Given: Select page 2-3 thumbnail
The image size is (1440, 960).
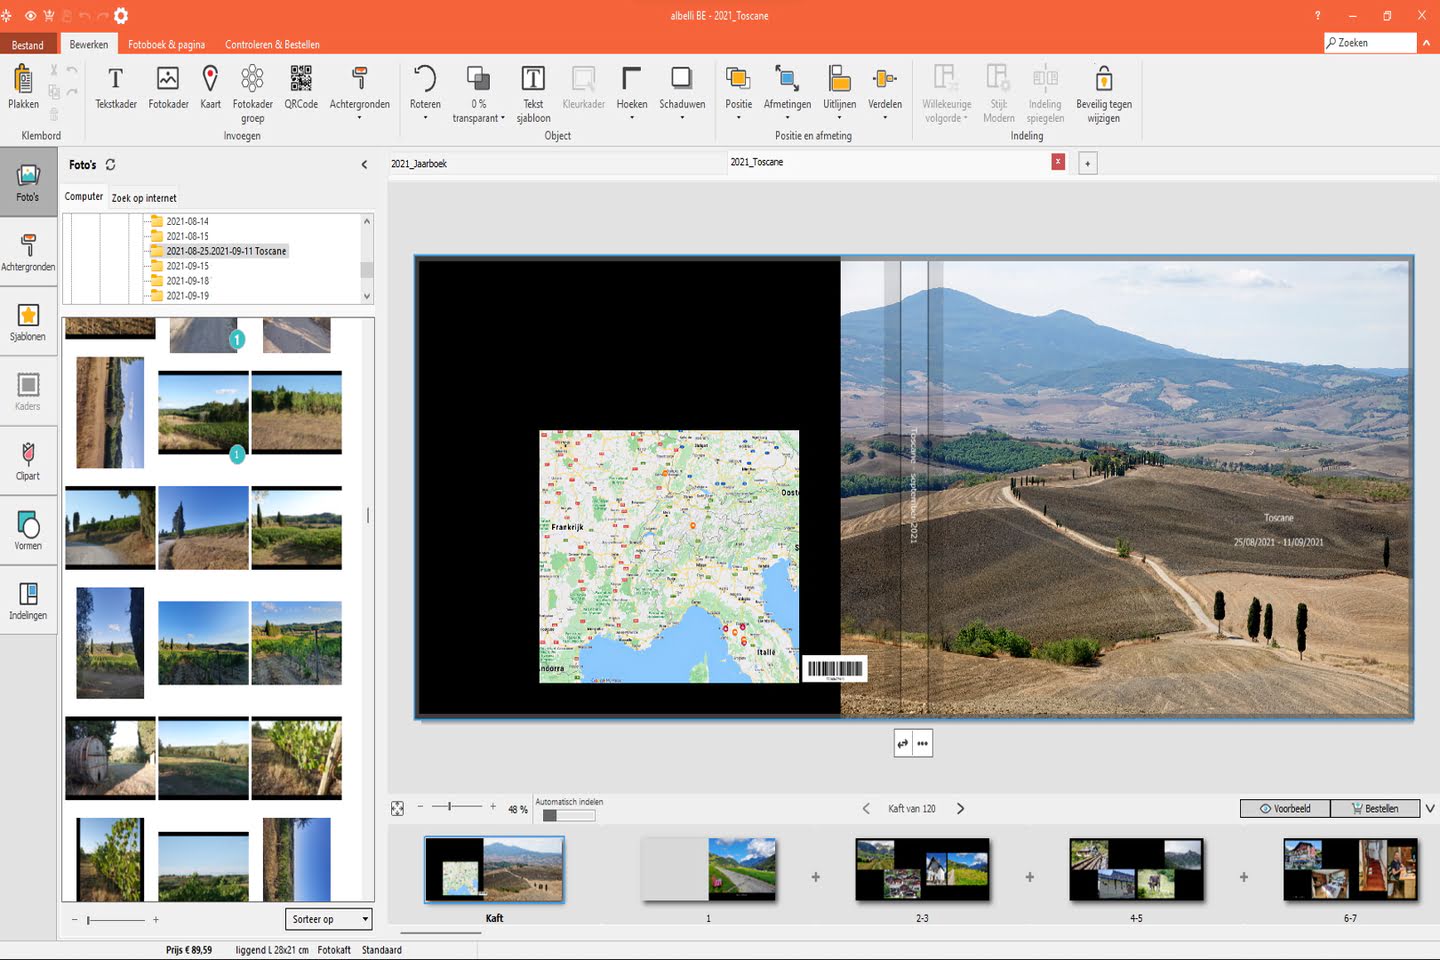Looking at the screenshot, I should (x=922, y=870).
